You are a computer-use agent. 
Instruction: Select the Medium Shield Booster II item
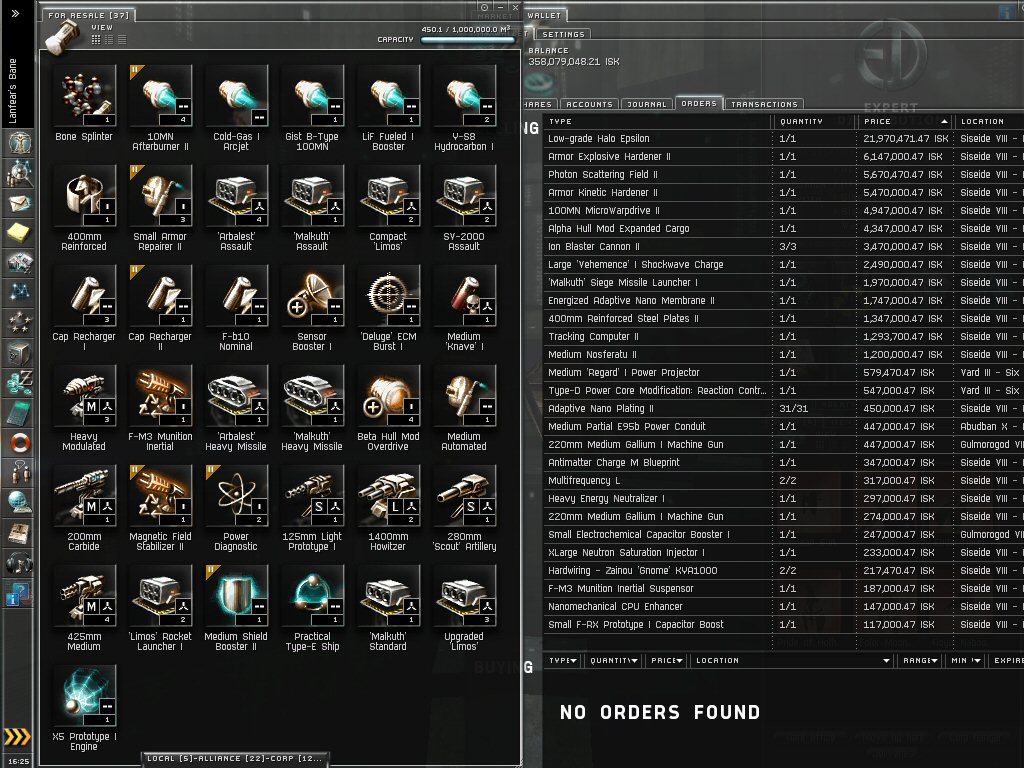[236, 607]
